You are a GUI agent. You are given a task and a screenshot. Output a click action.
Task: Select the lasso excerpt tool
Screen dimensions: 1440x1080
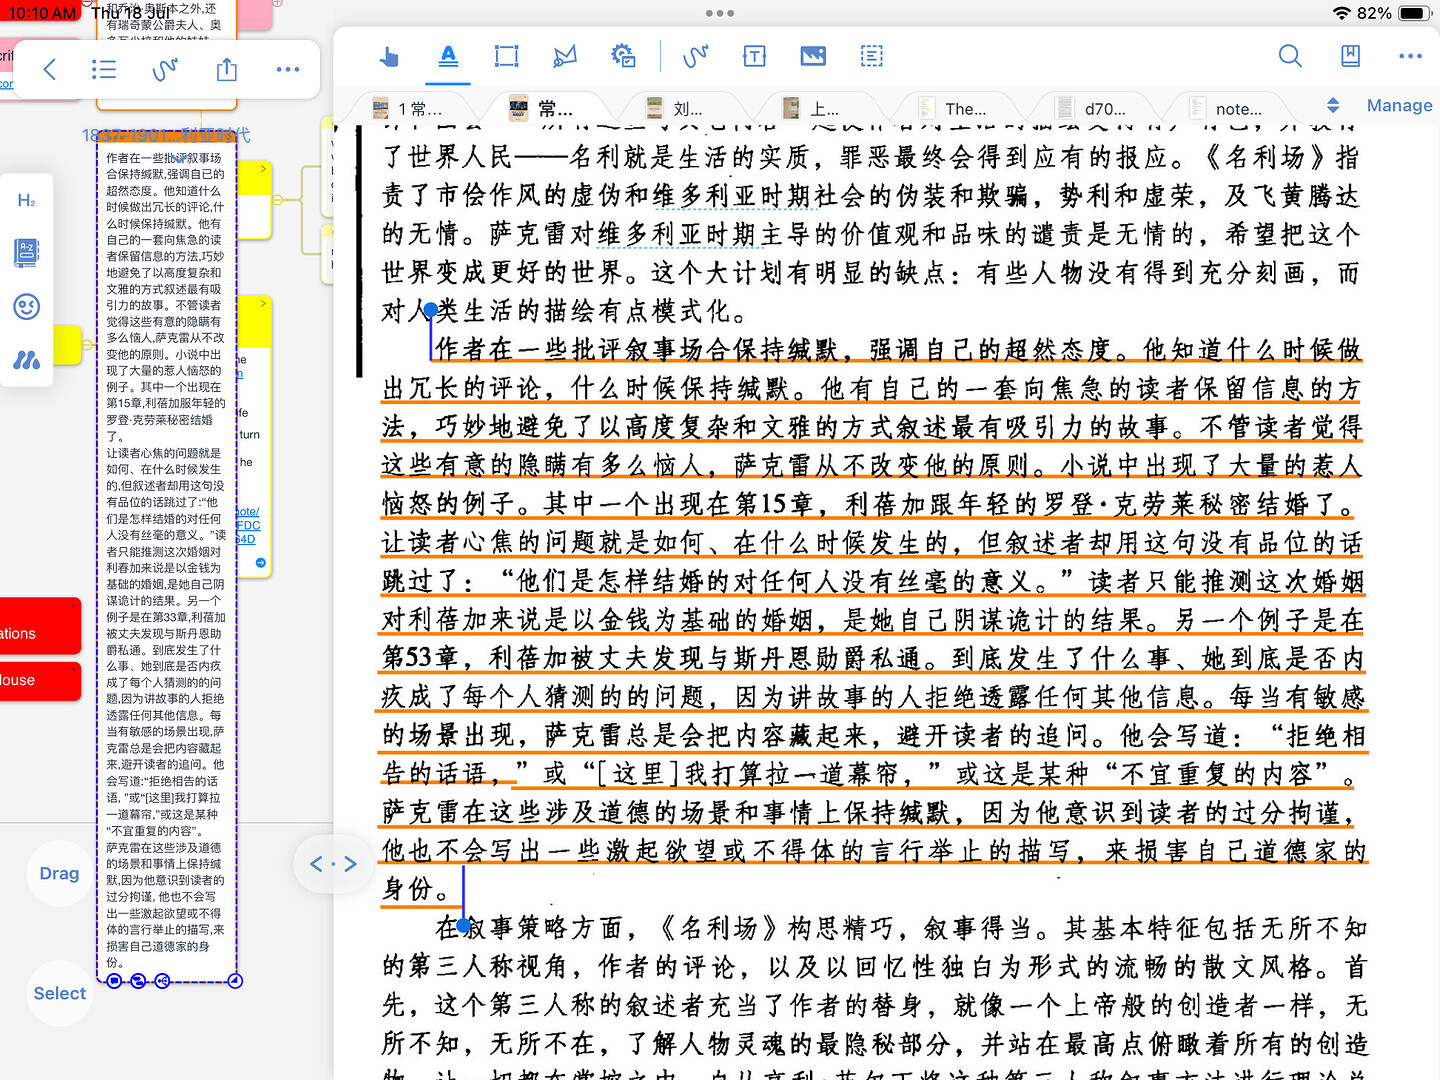pos(565,56)
